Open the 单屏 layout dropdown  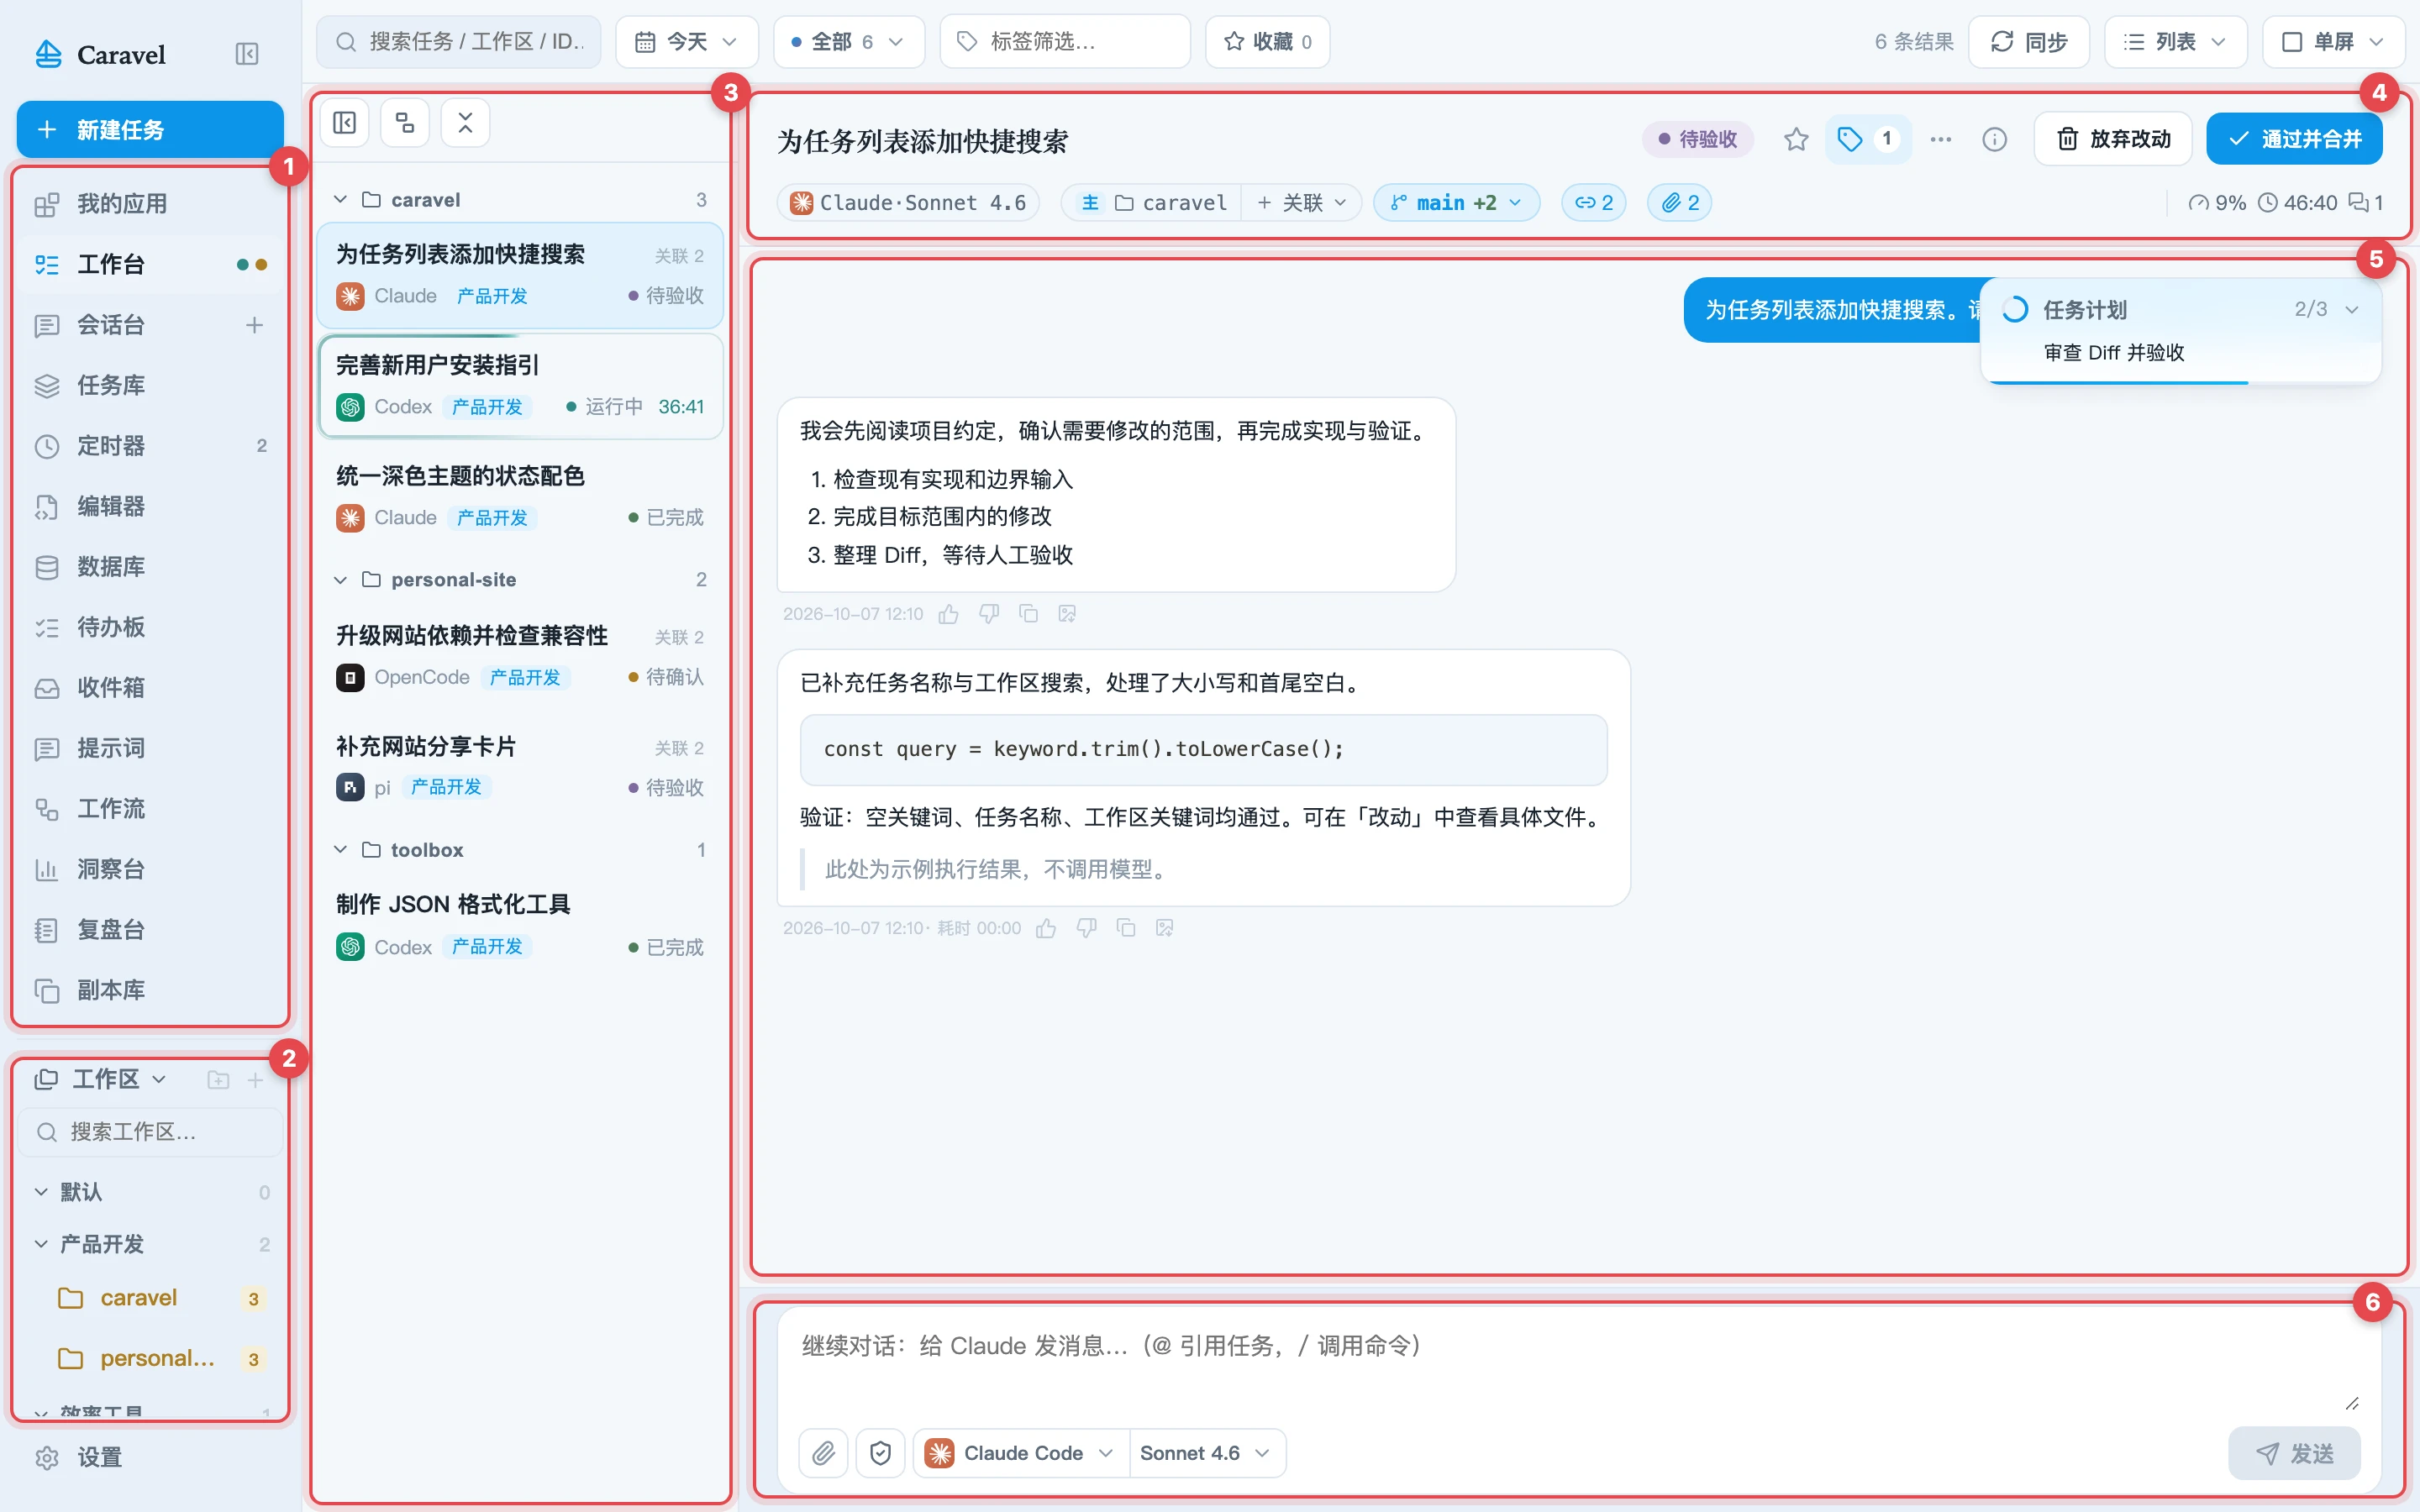point(2334,42)
